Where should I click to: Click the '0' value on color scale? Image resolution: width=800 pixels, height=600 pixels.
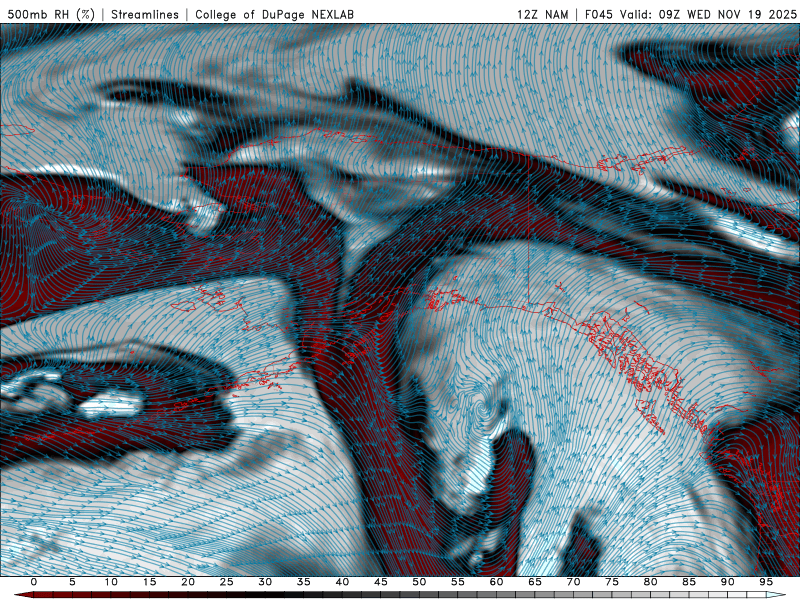34,582
